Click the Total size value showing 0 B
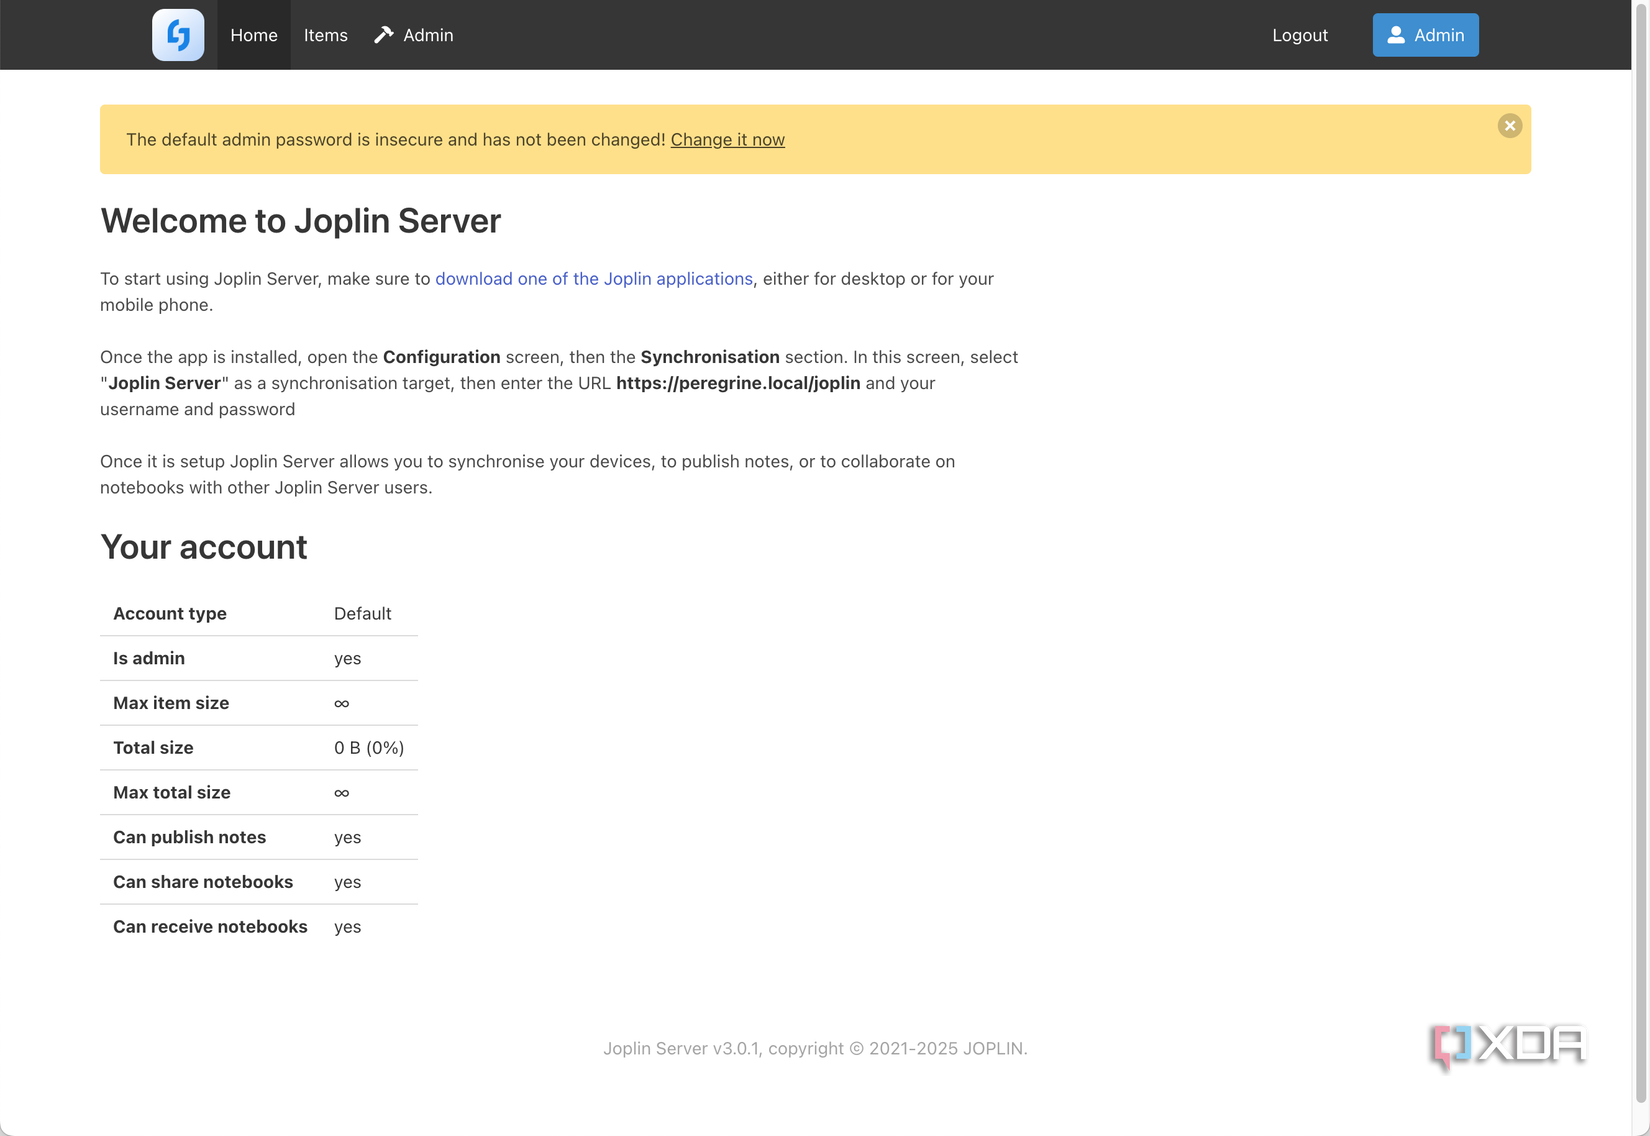Image resolution: width=1650 pixels, height=1136 pixels. [x=369, y=747]
